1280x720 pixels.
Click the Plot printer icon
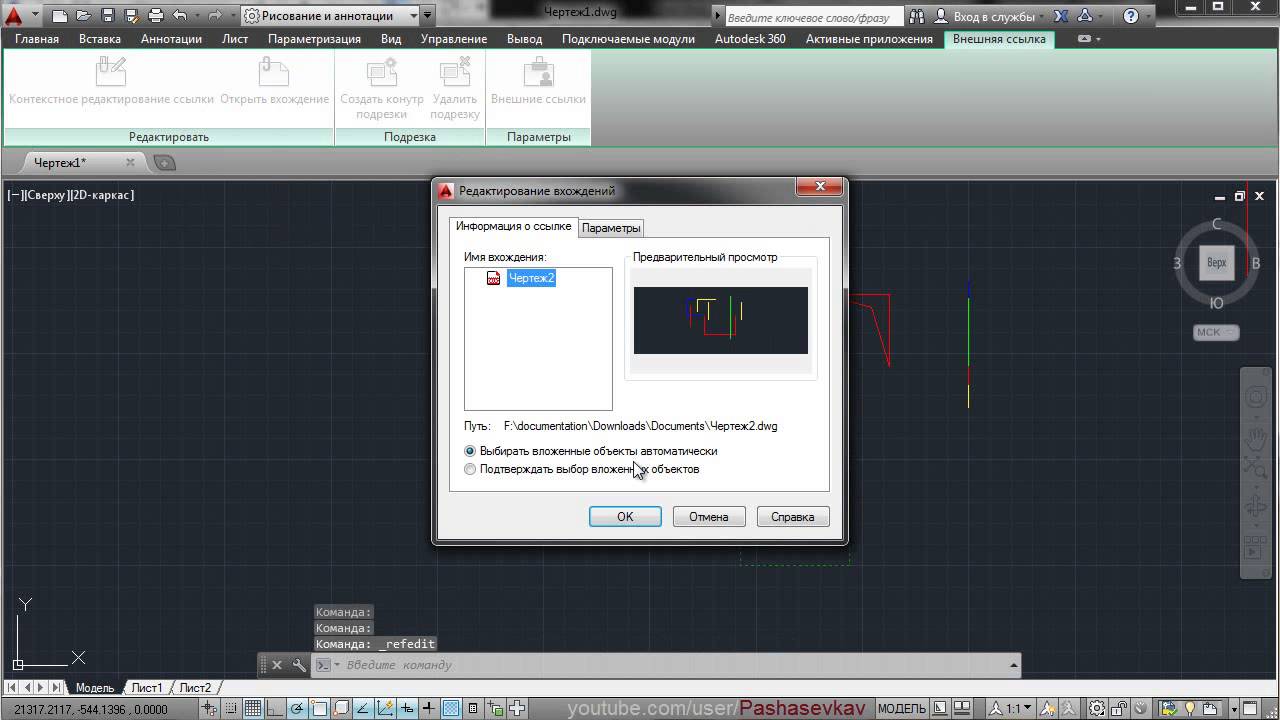[x=155, y=16]
